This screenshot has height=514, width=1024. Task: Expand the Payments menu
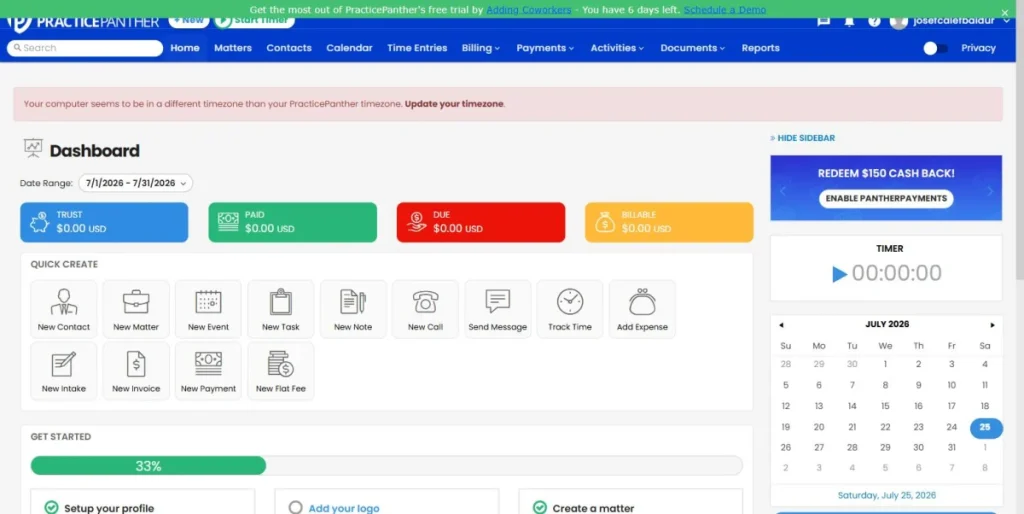pos(545,48)
